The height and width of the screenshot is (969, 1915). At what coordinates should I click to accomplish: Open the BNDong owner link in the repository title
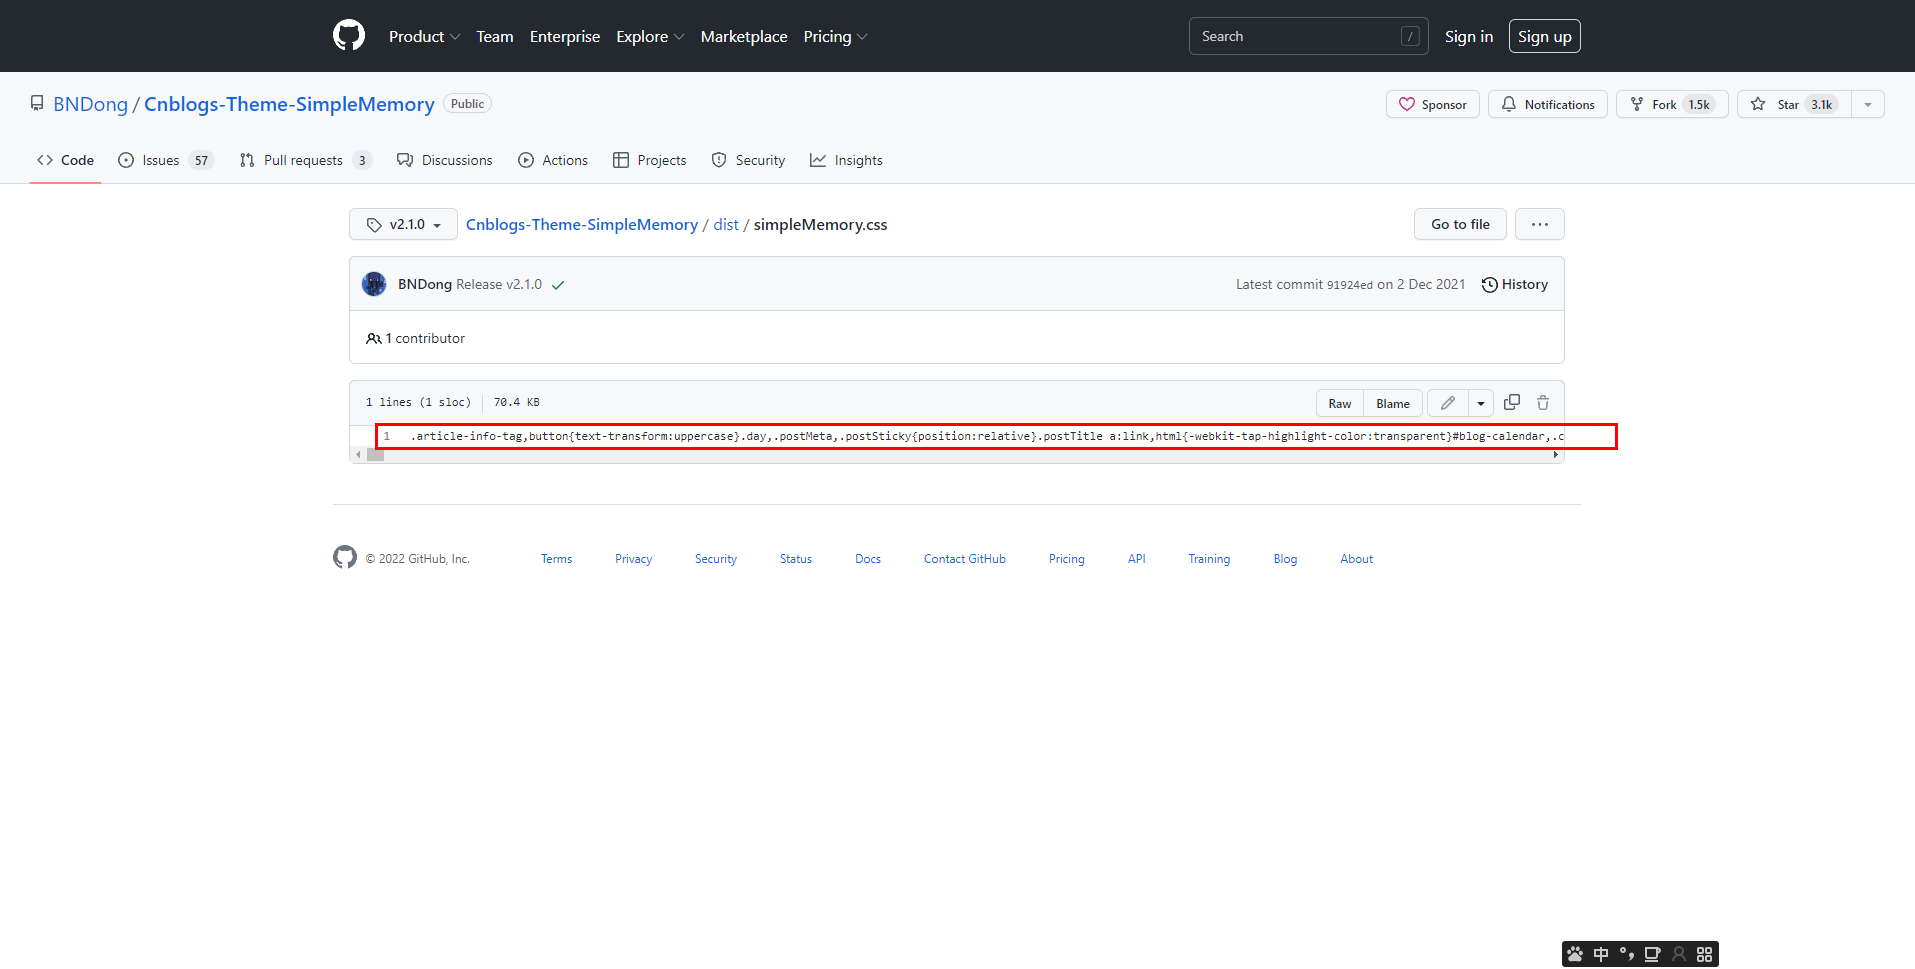(x=91, y=104)
